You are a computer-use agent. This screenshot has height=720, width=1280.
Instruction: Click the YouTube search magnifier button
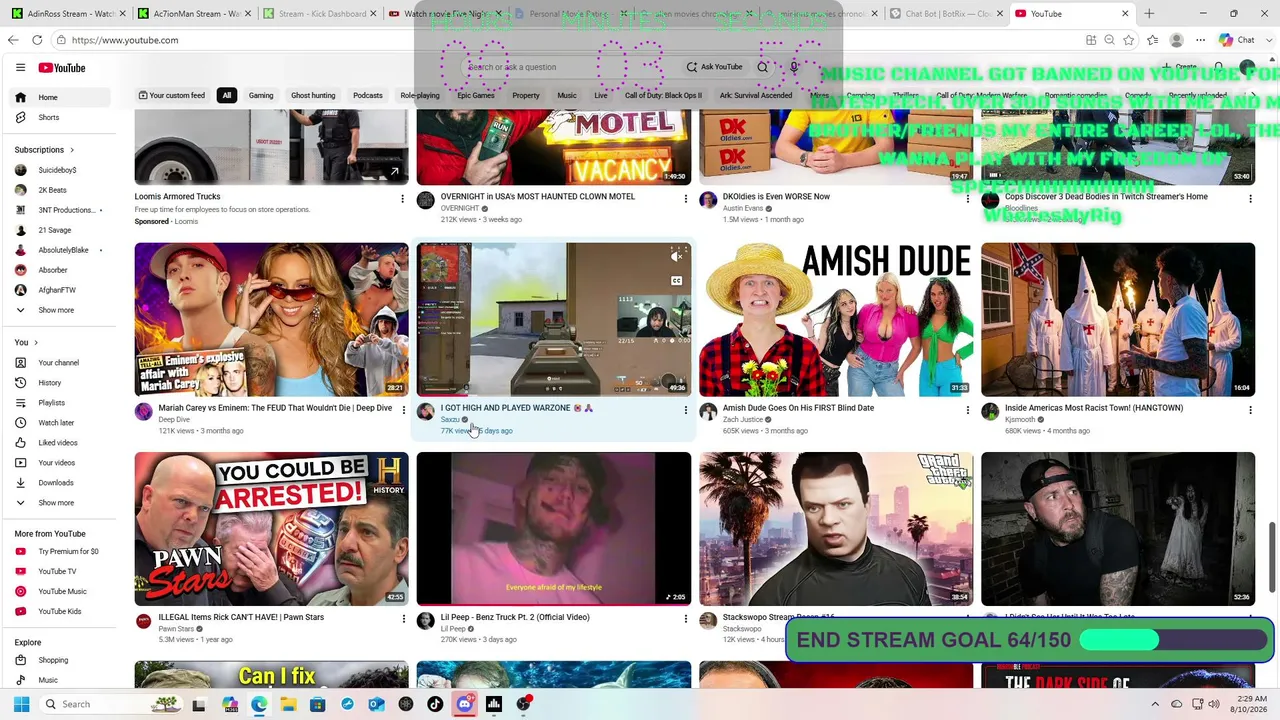[762, 67]
